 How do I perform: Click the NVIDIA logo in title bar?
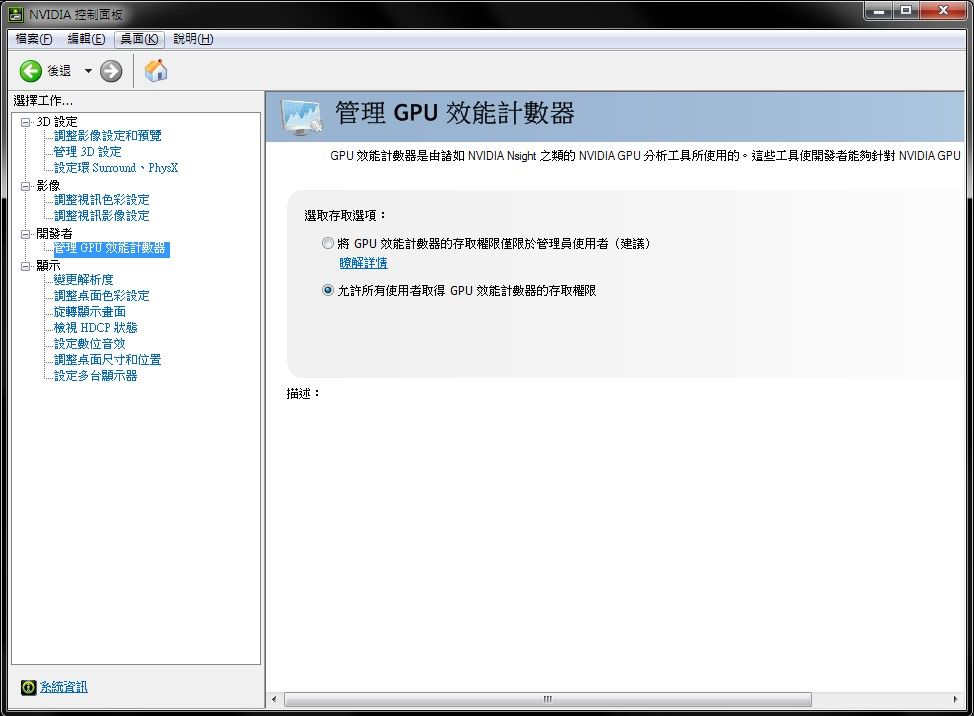pos(15,14)
